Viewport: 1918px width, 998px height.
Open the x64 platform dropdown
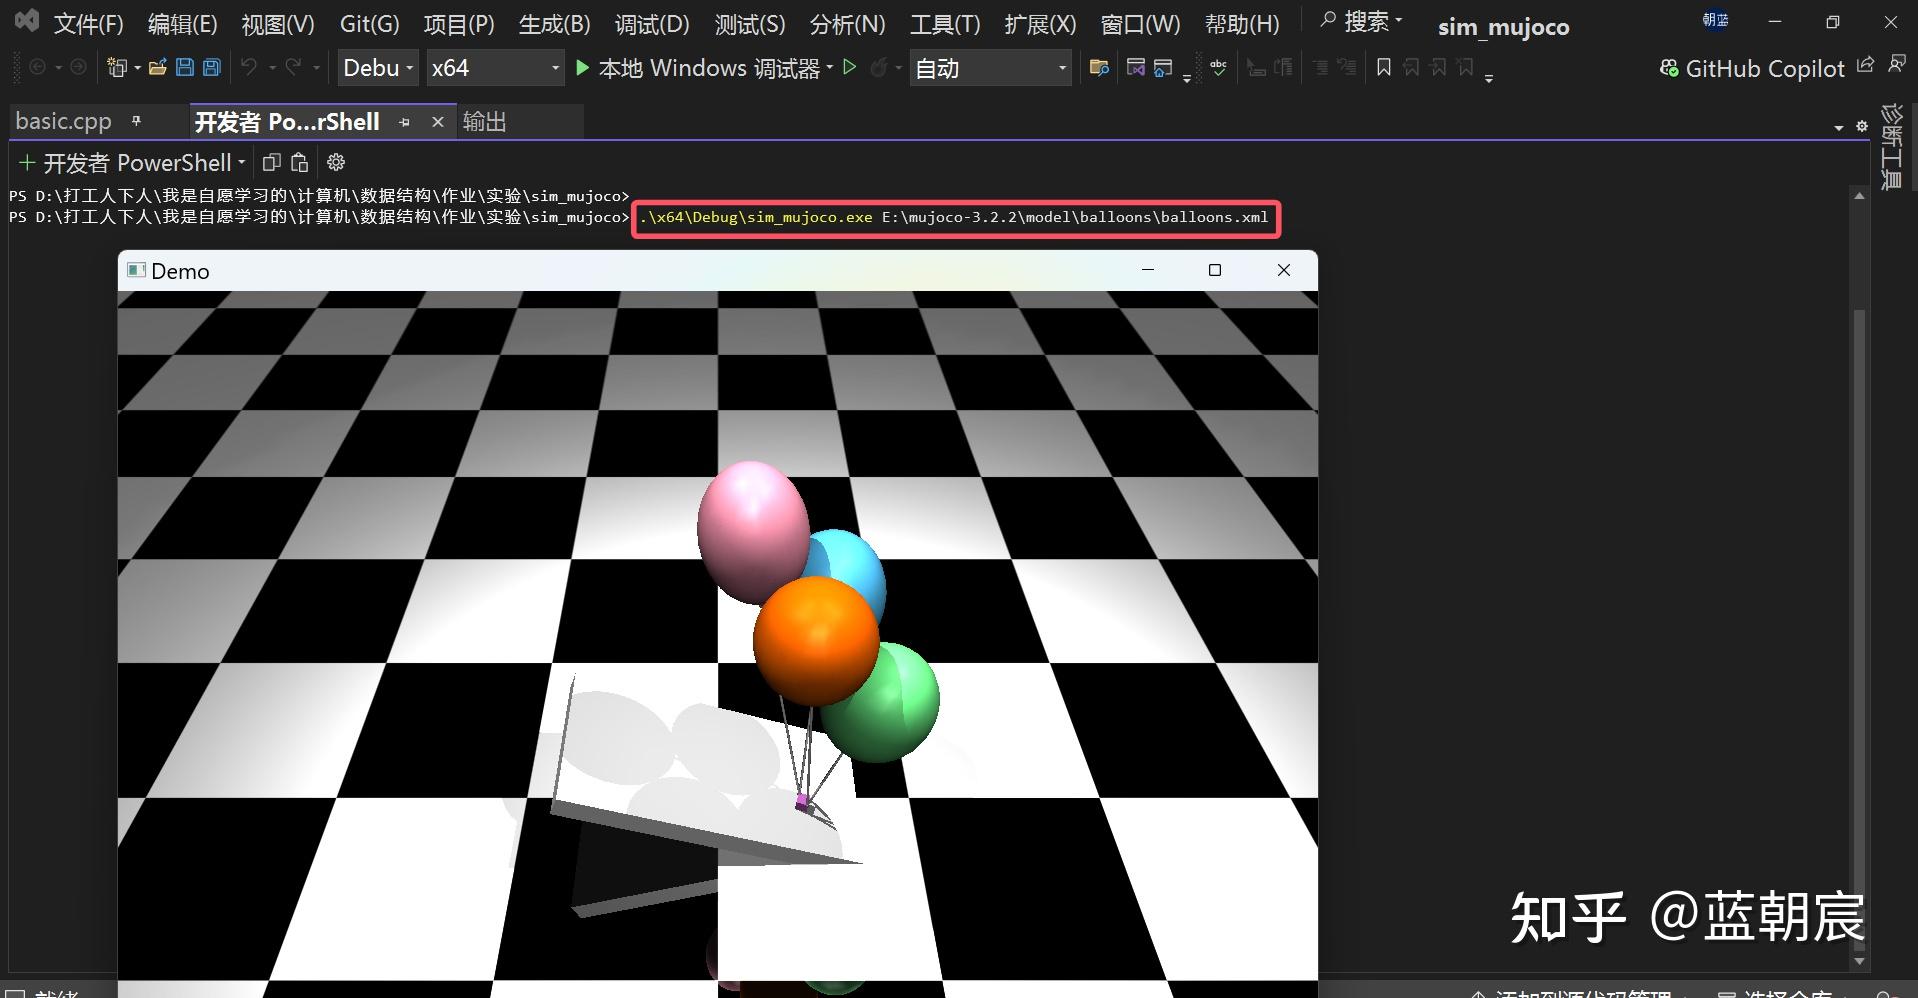(x=495, y=68)
